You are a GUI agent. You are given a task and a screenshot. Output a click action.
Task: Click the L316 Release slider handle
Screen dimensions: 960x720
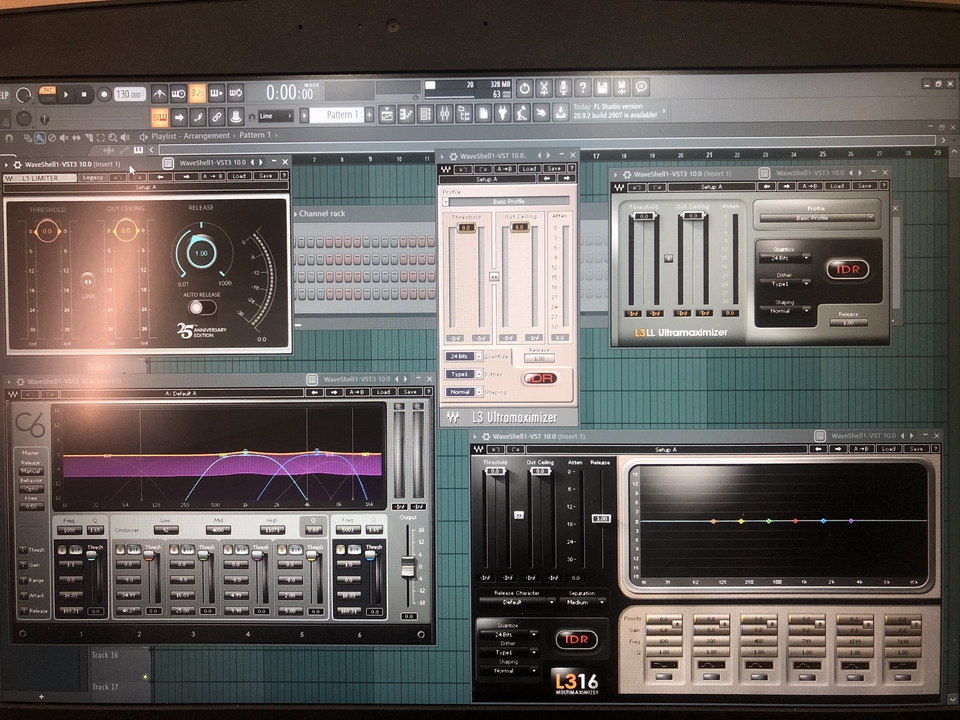point(601,518)
